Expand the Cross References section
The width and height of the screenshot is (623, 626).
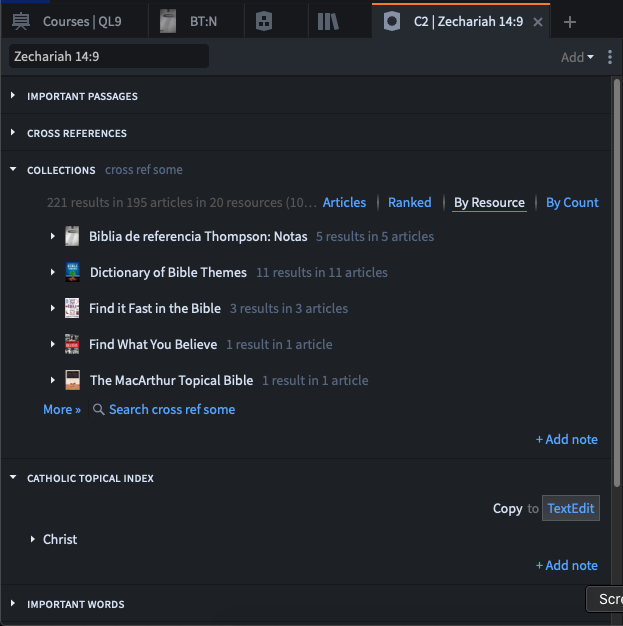point(13,132)
